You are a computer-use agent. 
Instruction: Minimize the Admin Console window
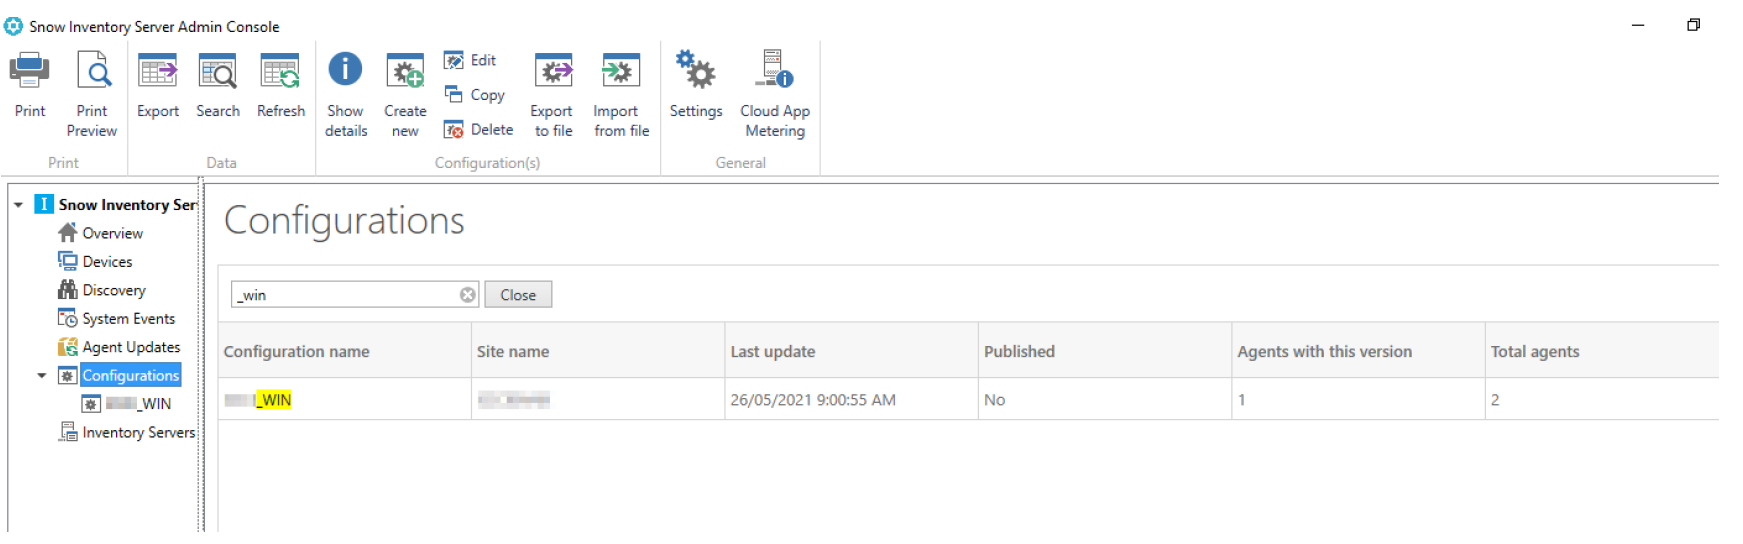coord(1638,25)
